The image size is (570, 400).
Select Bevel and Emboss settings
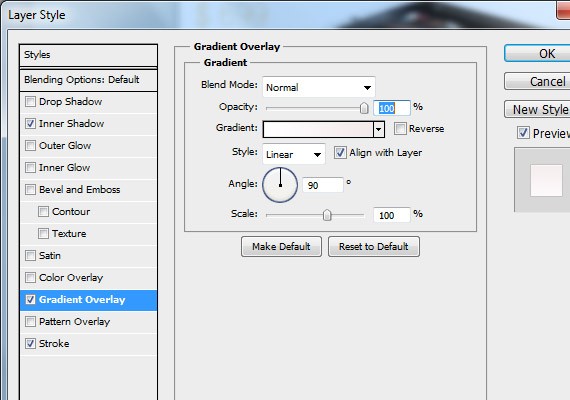point(79,189)
